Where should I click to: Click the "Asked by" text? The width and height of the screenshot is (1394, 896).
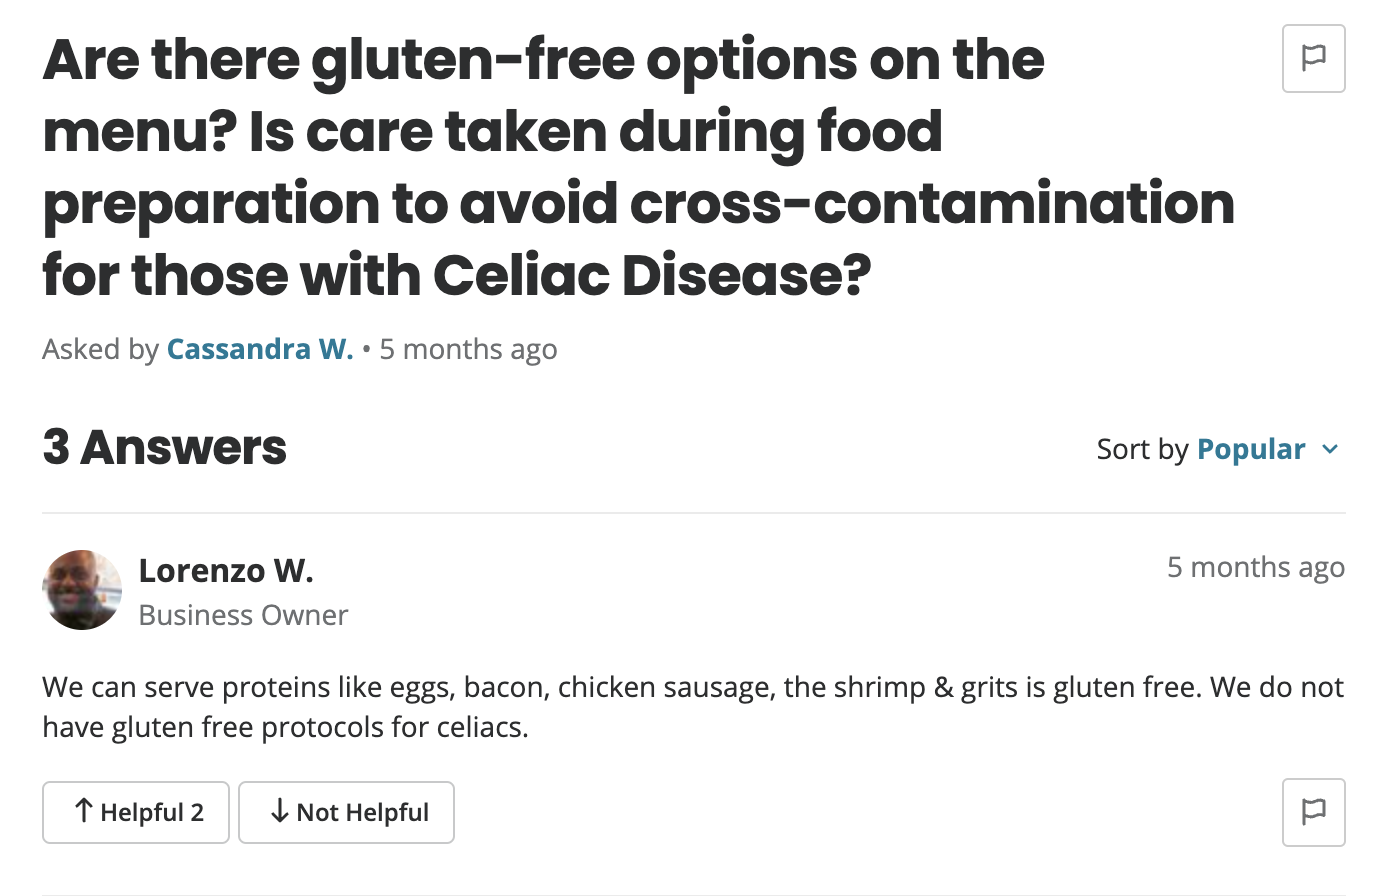(x=100, y=349)
